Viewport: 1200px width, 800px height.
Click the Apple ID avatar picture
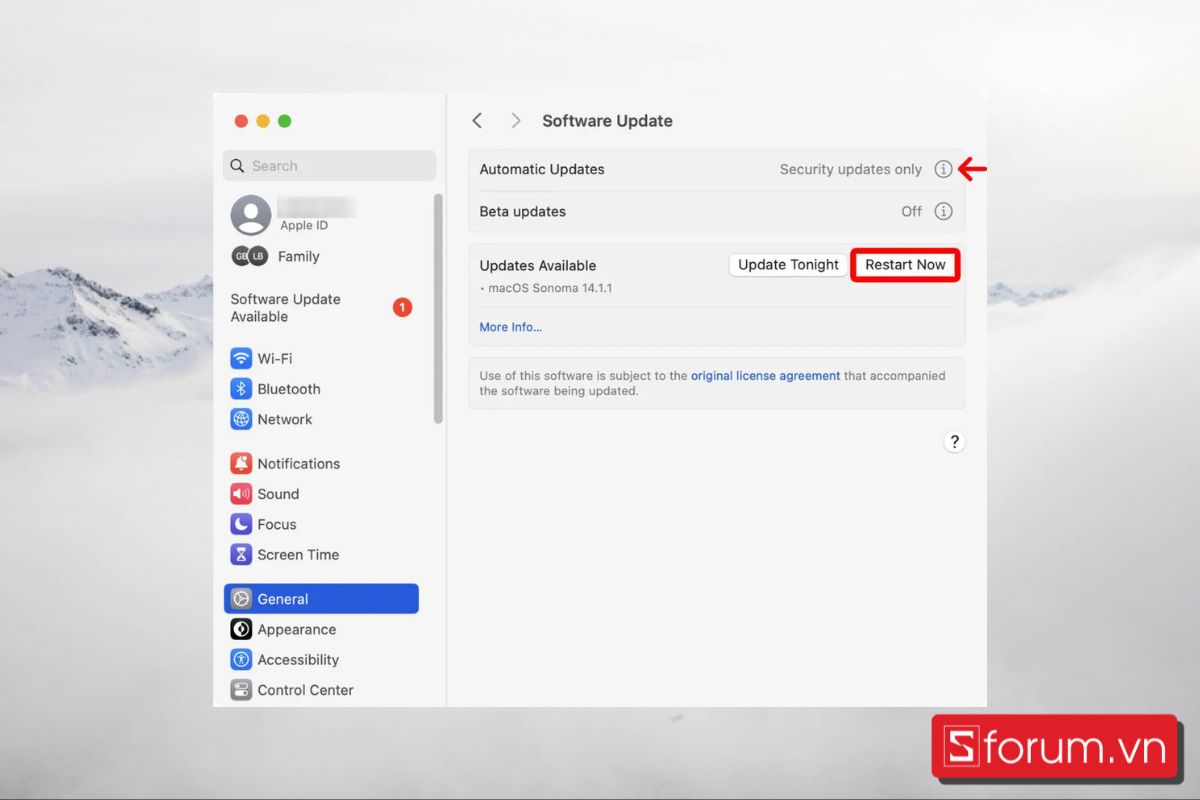click(x=251, y=215)
